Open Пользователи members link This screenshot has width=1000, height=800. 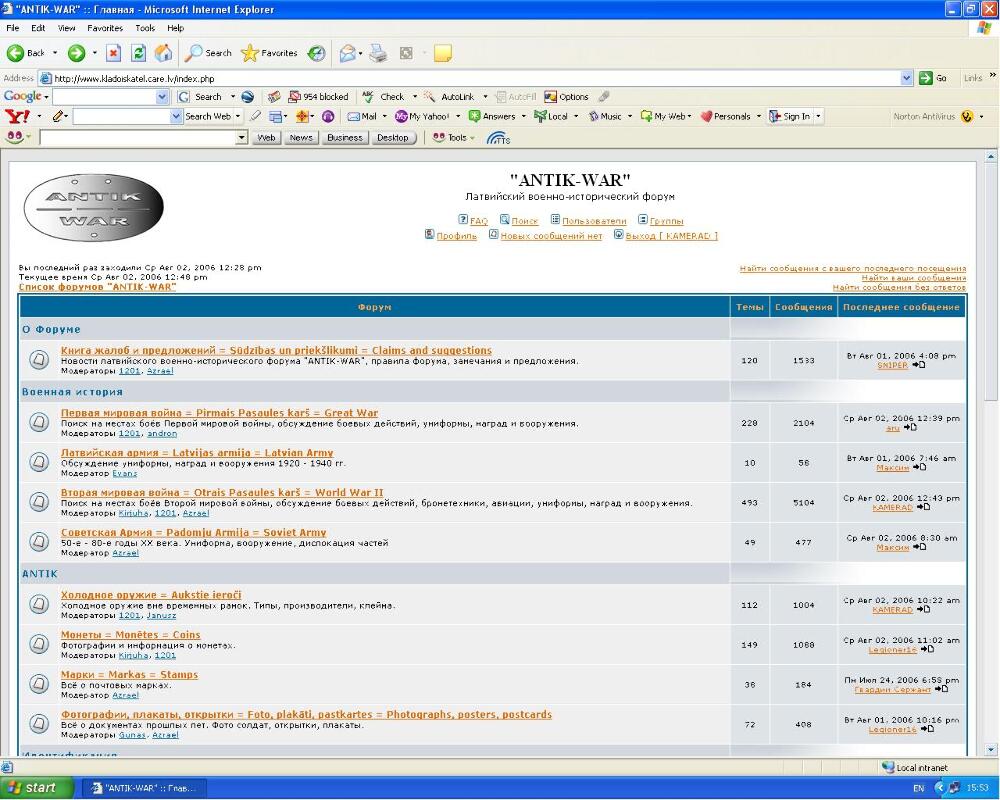[x=594, y=221]
